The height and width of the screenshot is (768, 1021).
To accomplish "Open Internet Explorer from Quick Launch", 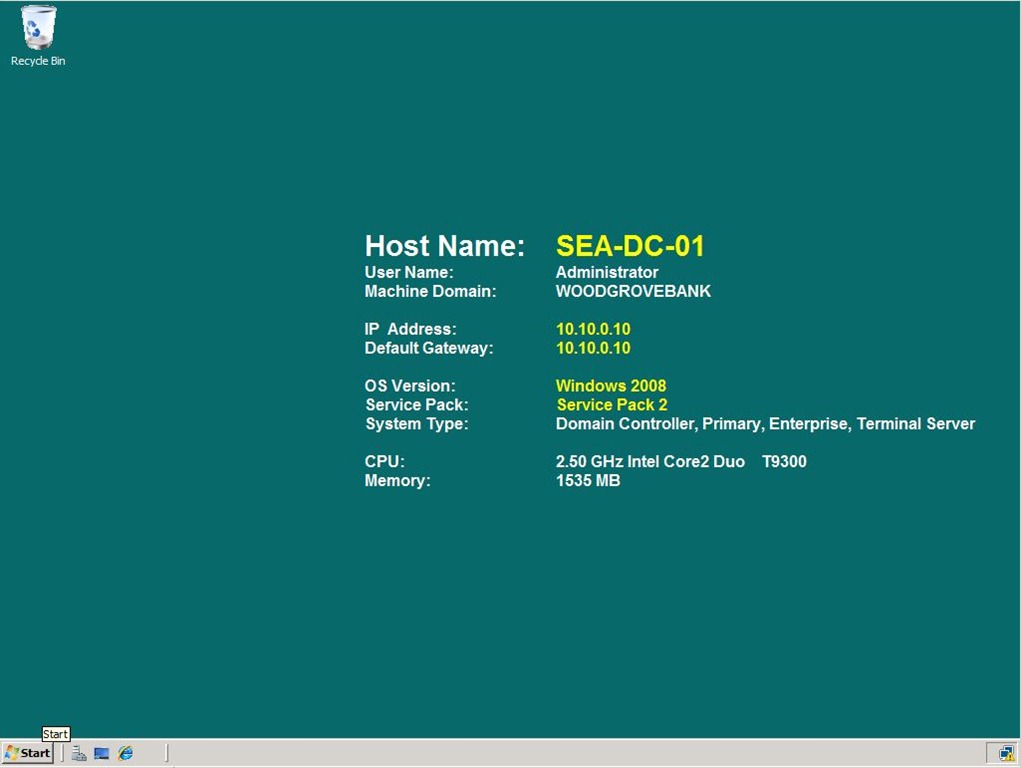I will pos(125,754).
